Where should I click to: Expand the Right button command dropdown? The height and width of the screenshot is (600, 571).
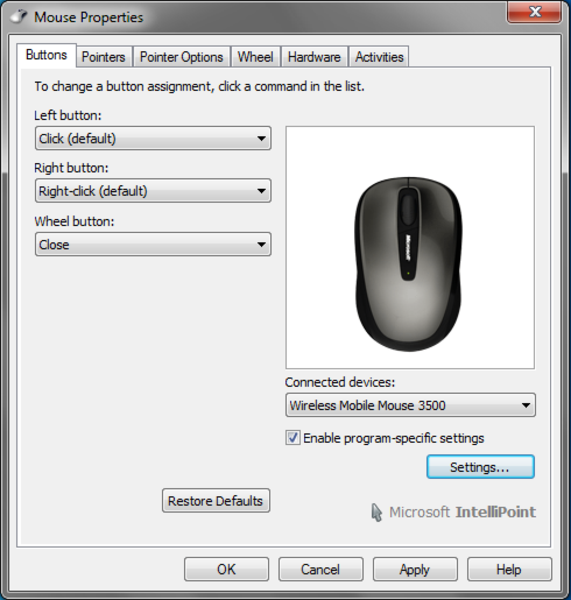click(x=153, y=191)
